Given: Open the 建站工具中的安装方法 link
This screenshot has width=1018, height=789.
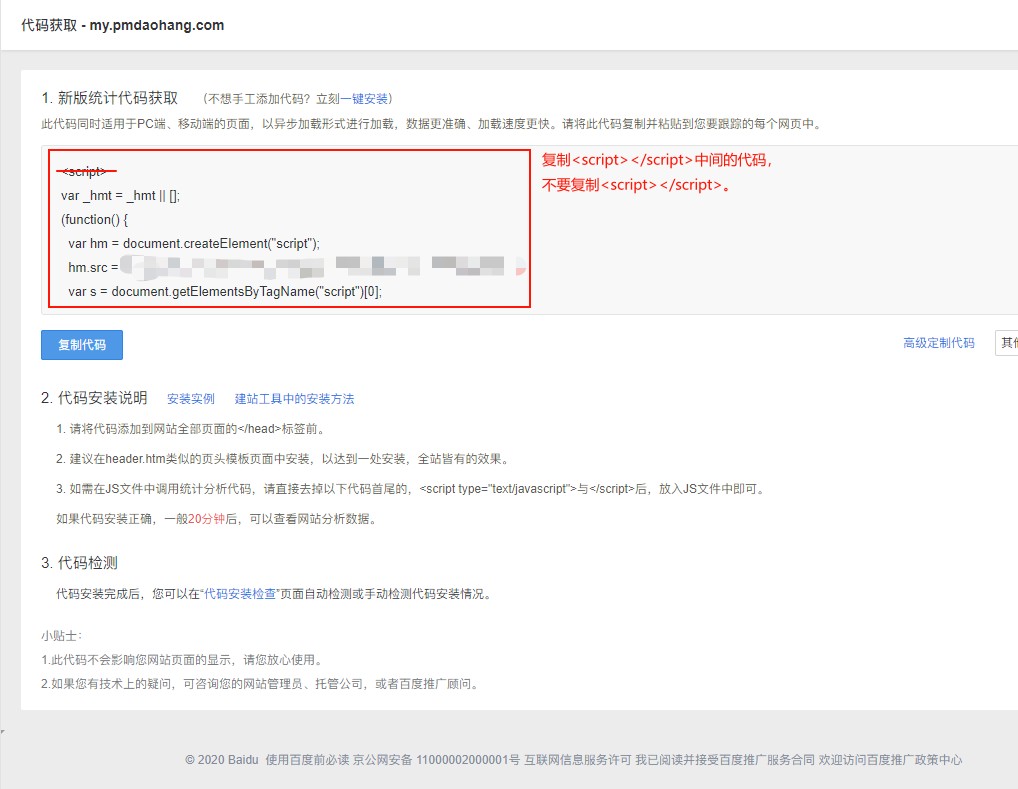Looking at the screenshot, I should pos(294,399).
